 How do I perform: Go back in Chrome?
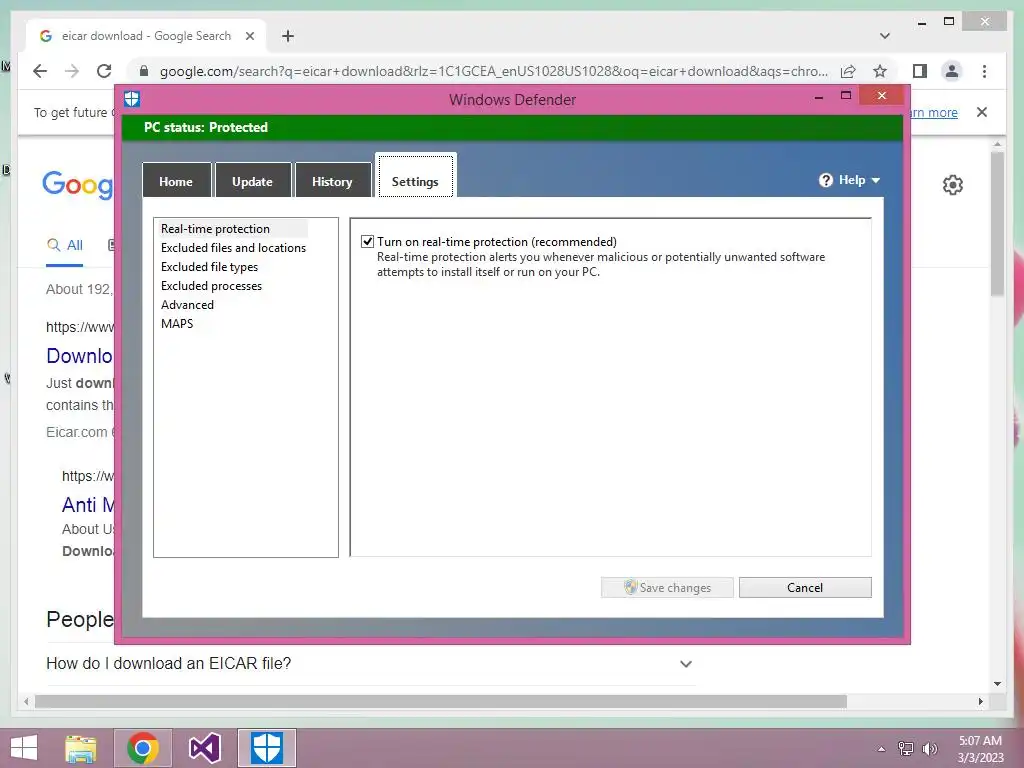40,71
